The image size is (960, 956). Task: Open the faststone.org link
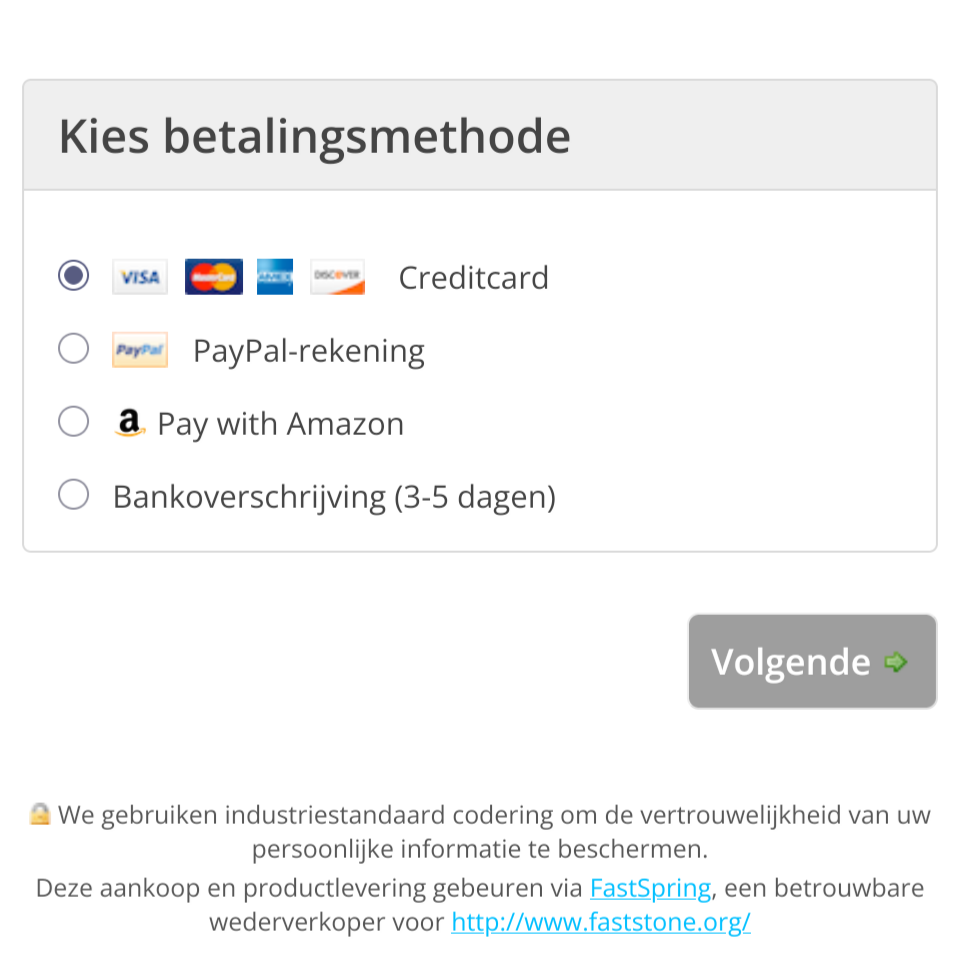pyautogui.click(x=600, y=921)
